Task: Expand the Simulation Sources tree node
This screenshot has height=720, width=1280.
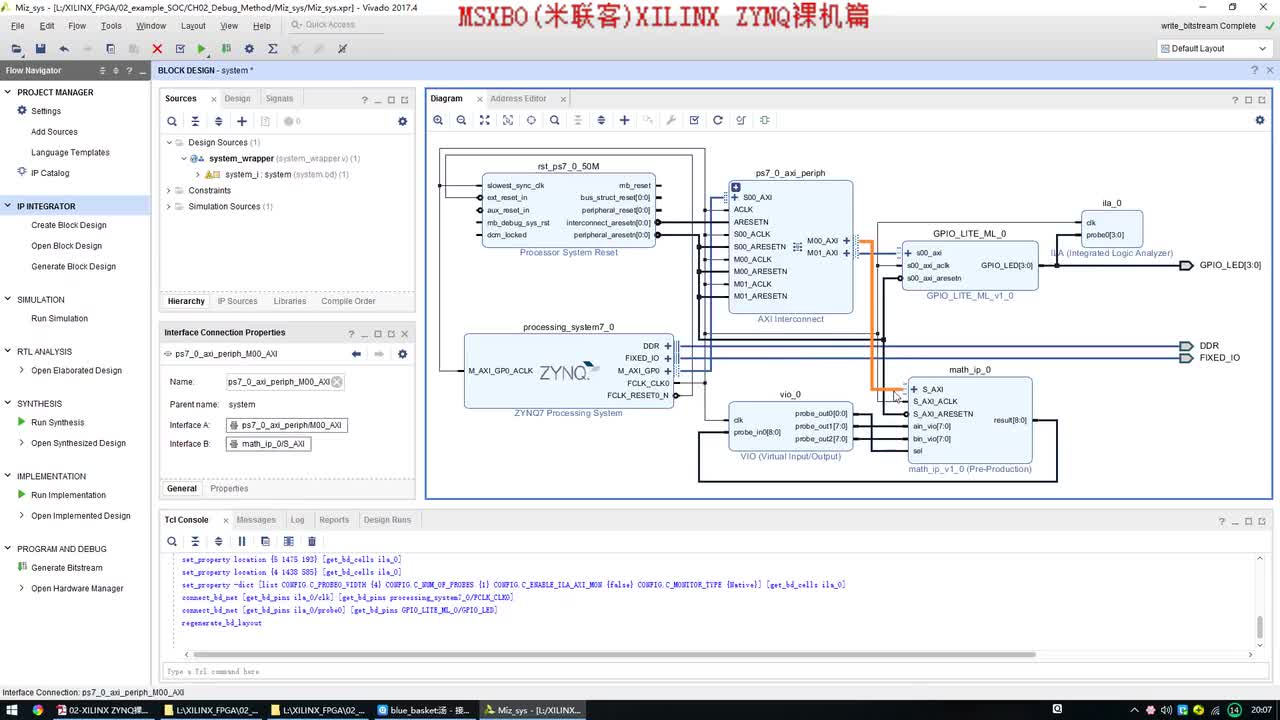Action: 169,206
